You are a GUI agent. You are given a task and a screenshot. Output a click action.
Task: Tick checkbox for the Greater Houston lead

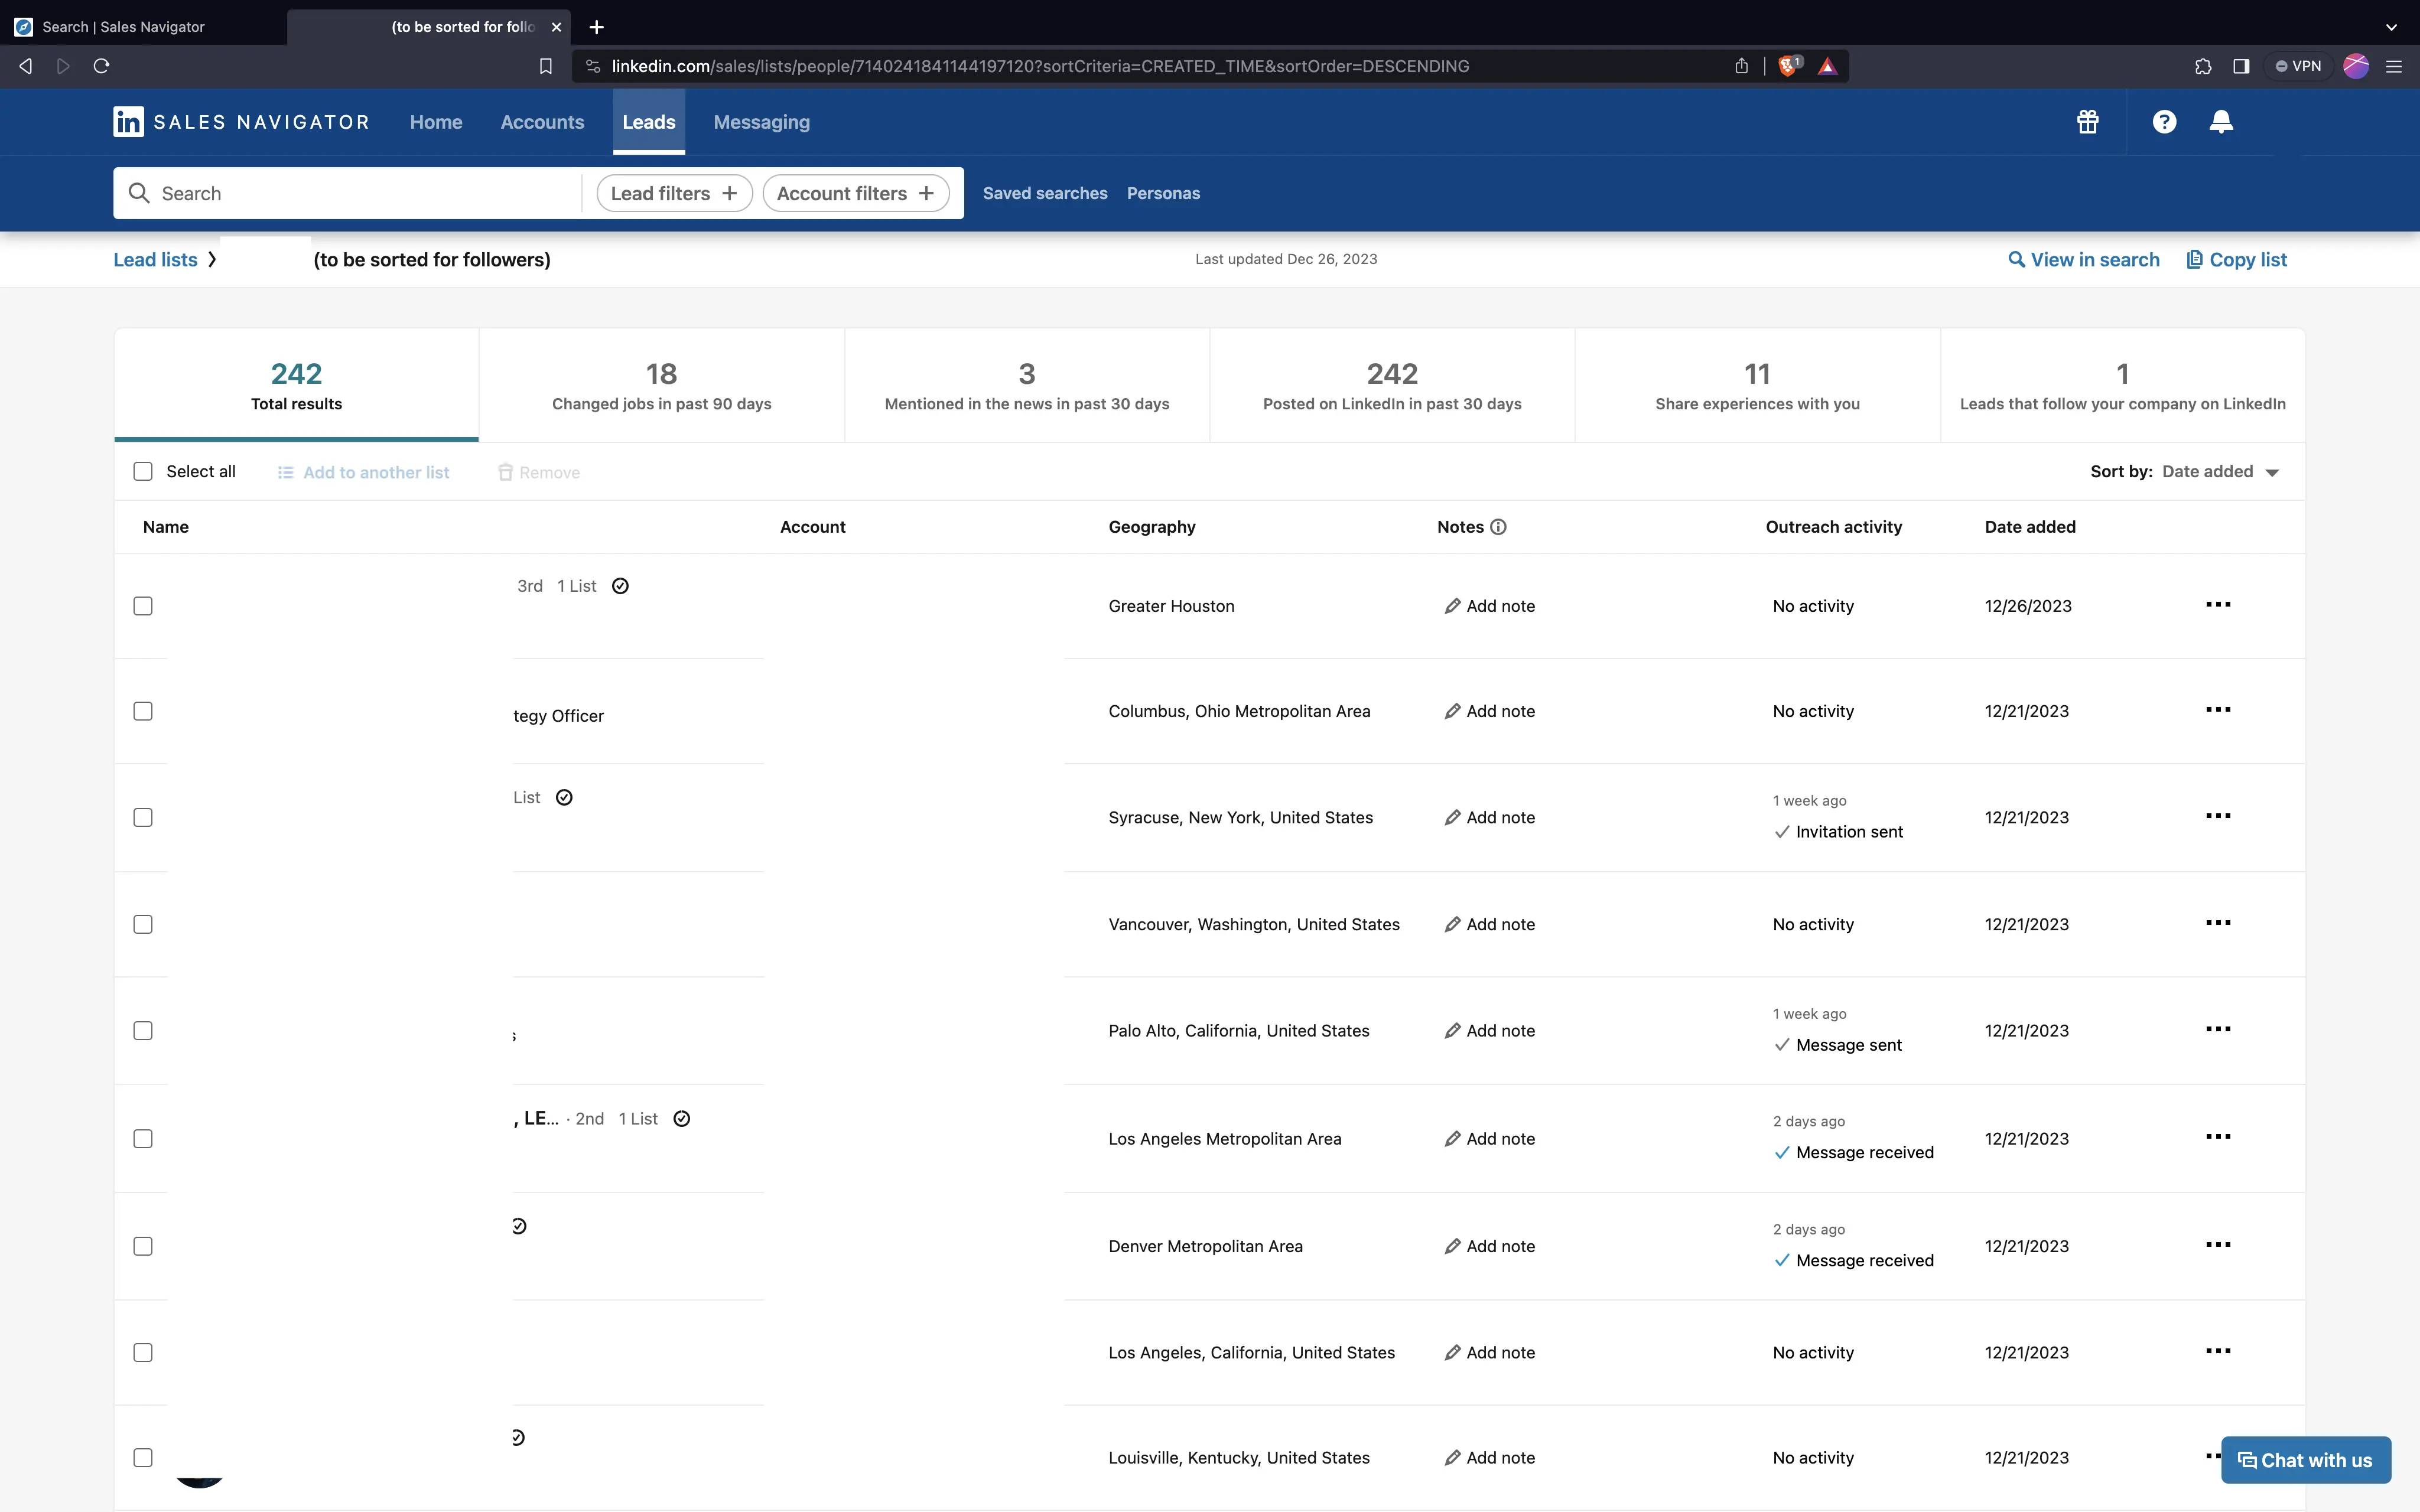[143, 606]
